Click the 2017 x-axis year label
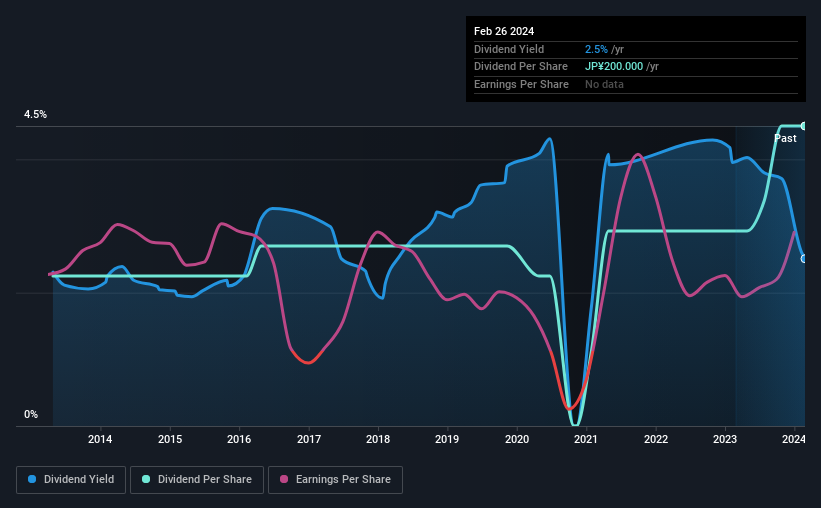 (309, 439)
